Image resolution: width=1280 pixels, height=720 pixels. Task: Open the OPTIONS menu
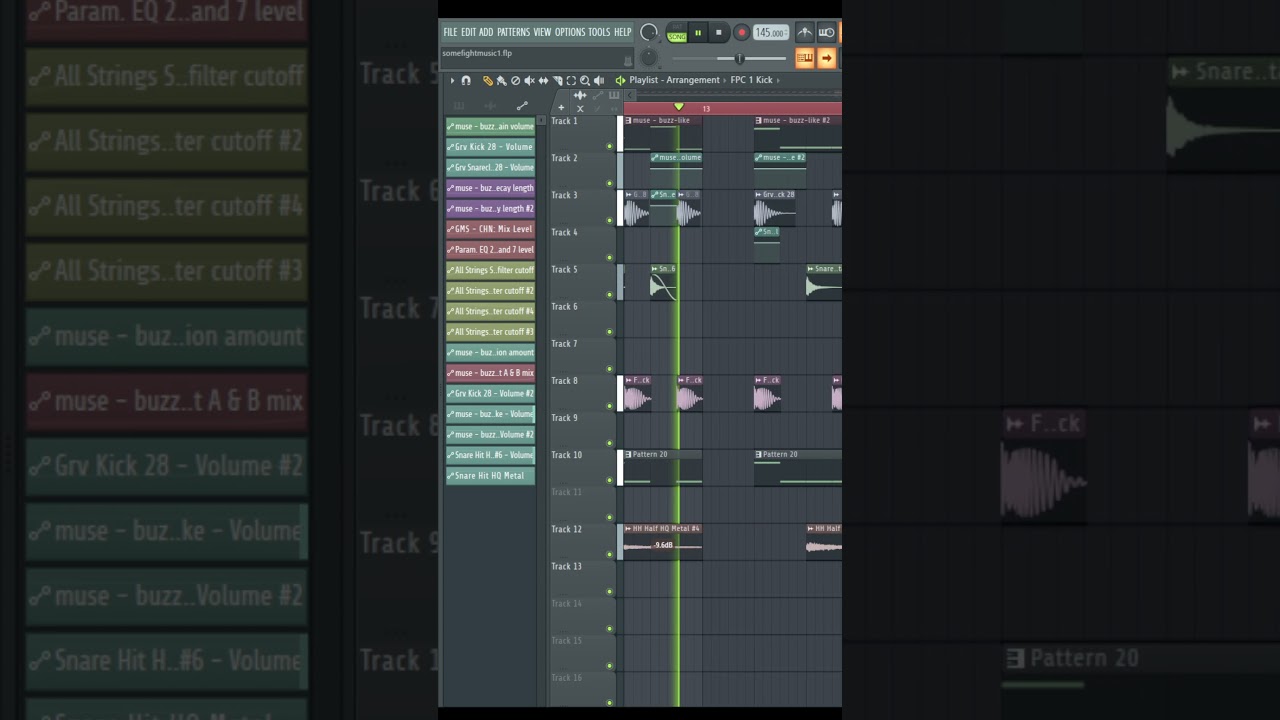[x=570, y=32]
